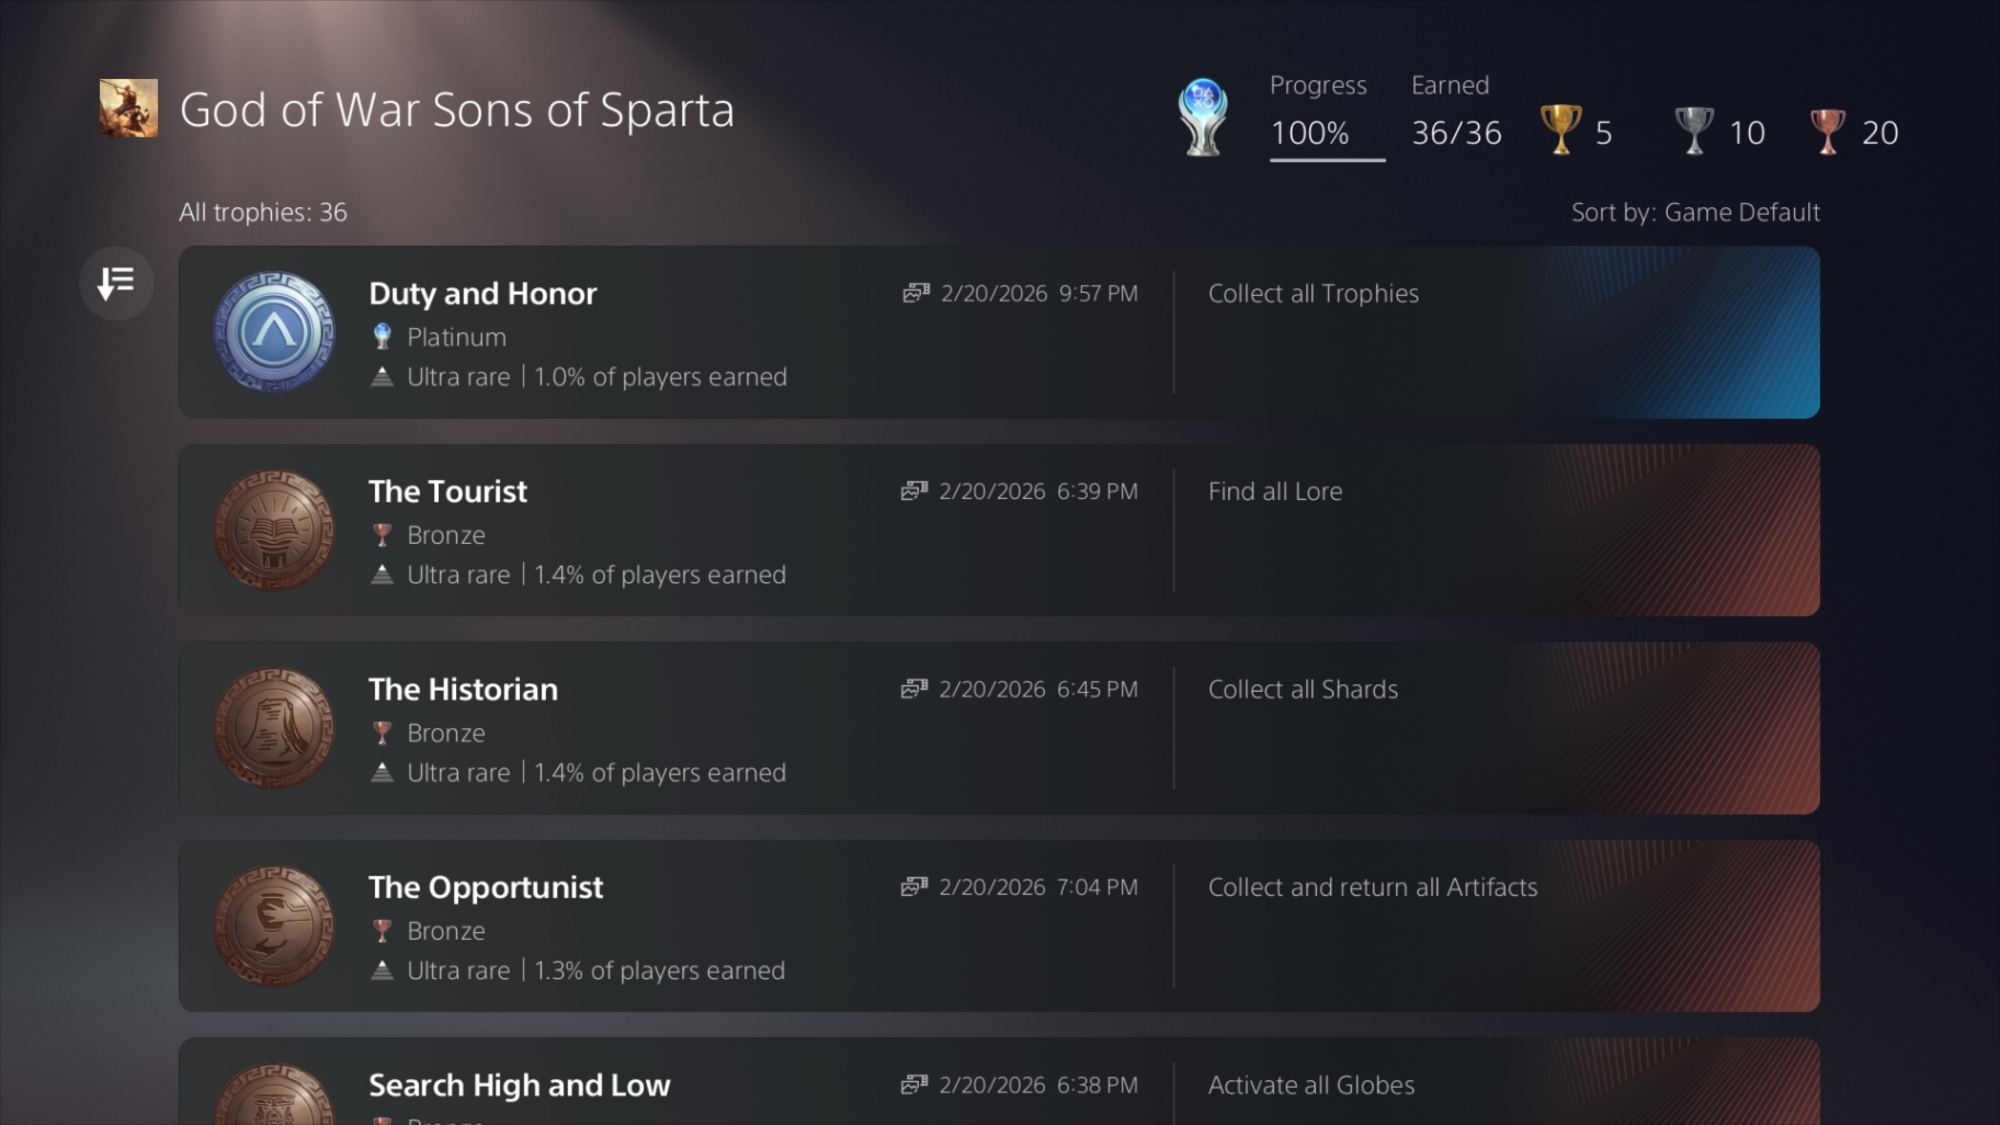2000x1125 pixels.
Task: Select The Historian trophy badge icon
Action: pos(274,728)
